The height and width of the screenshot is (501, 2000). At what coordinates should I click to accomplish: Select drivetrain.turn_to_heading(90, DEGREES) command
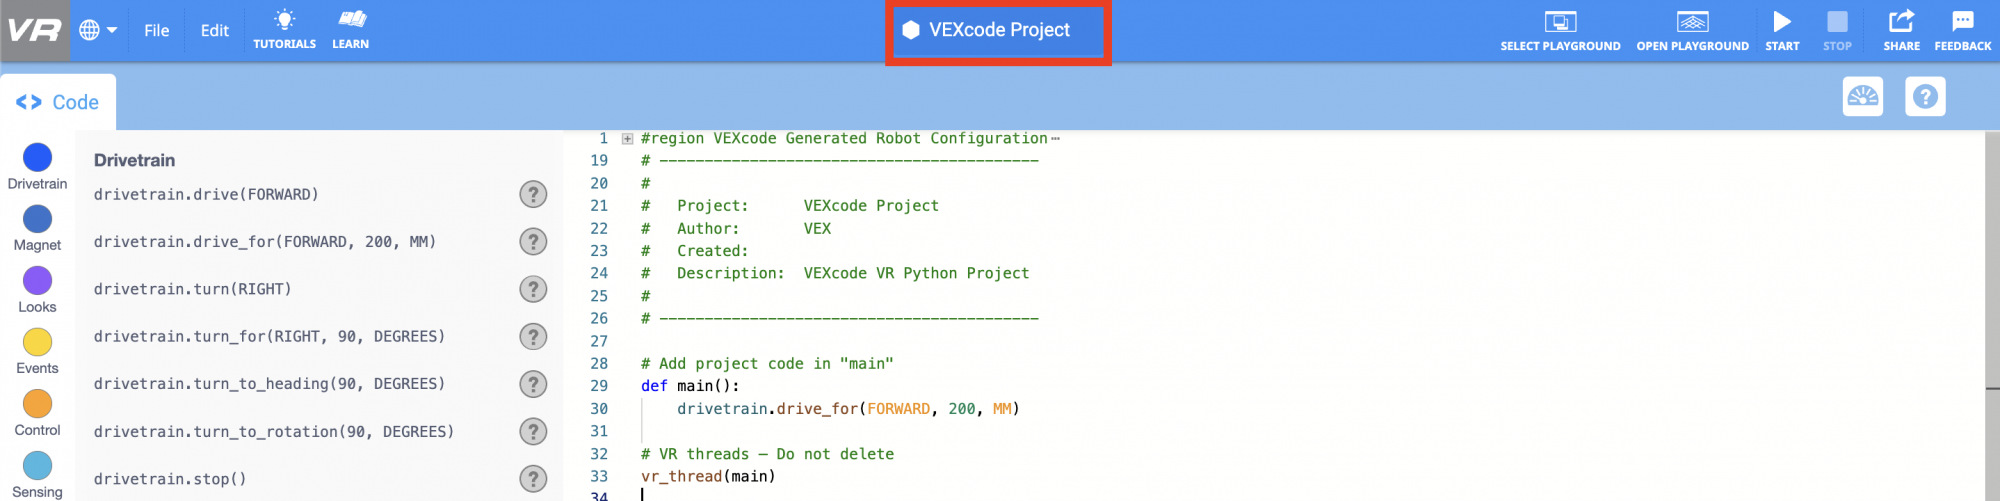tap(269, 384)
